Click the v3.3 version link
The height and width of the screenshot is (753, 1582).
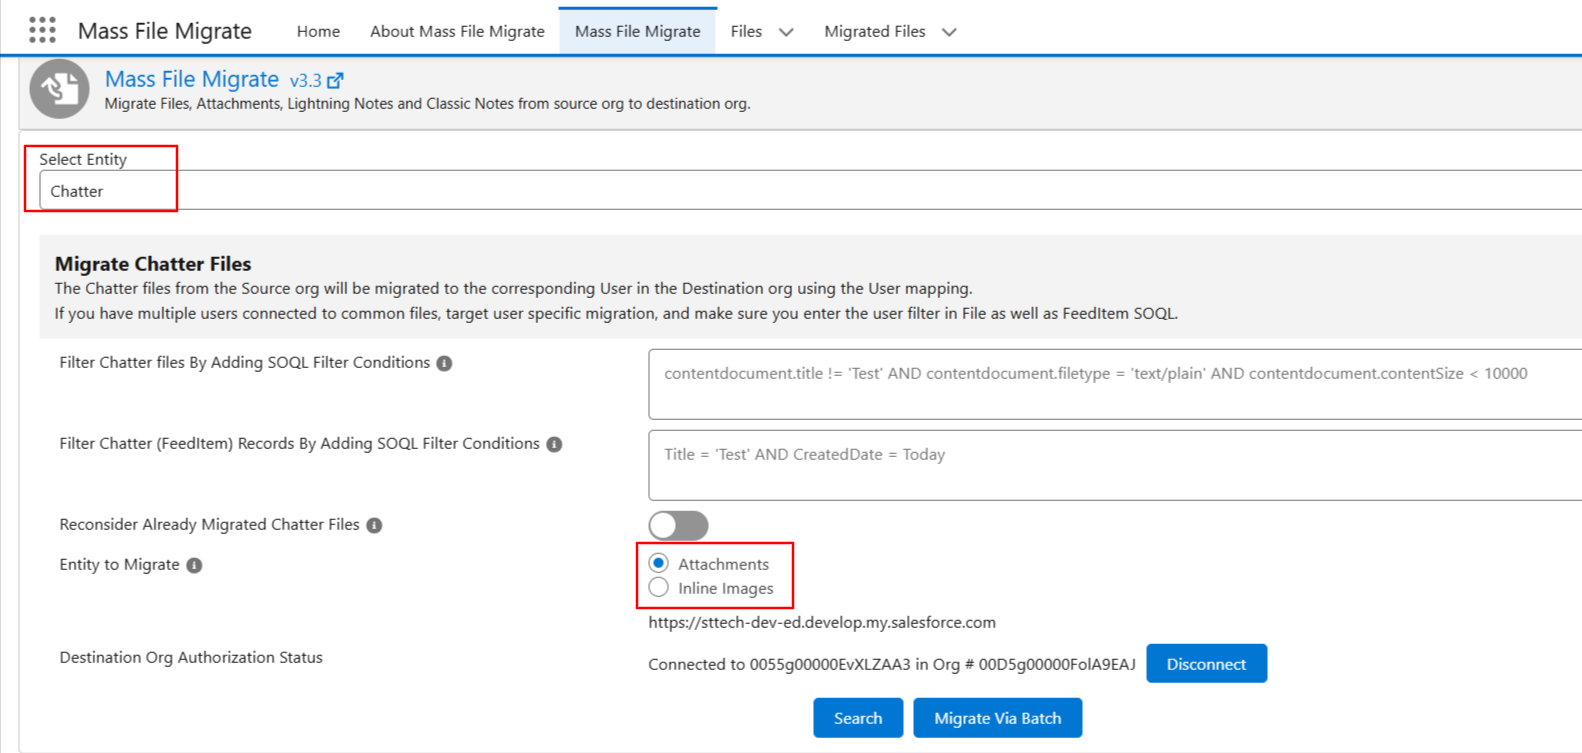(x=305, y=81)
